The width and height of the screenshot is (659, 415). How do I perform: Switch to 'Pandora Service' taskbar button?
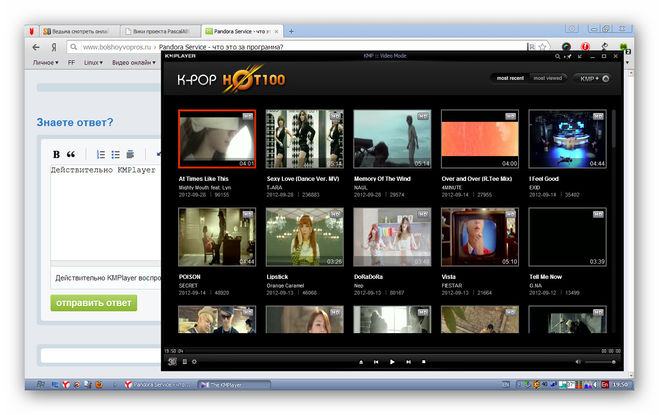(159, 385)
